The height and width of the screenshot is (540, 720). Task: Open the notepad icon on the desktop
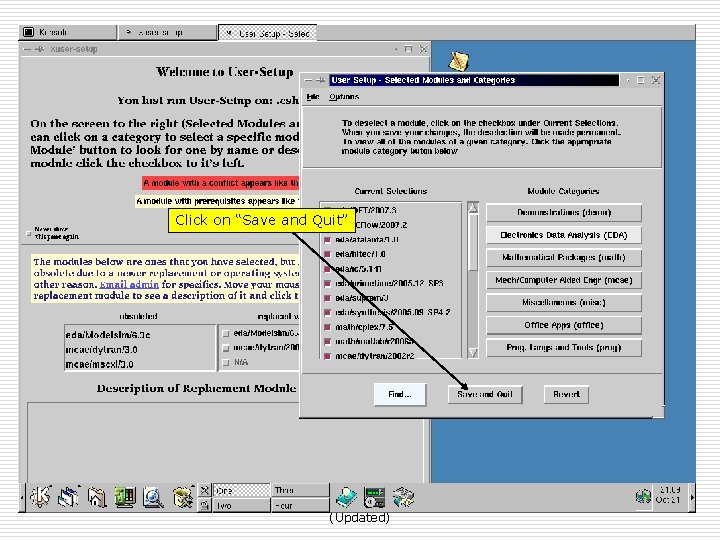point(458,62)
